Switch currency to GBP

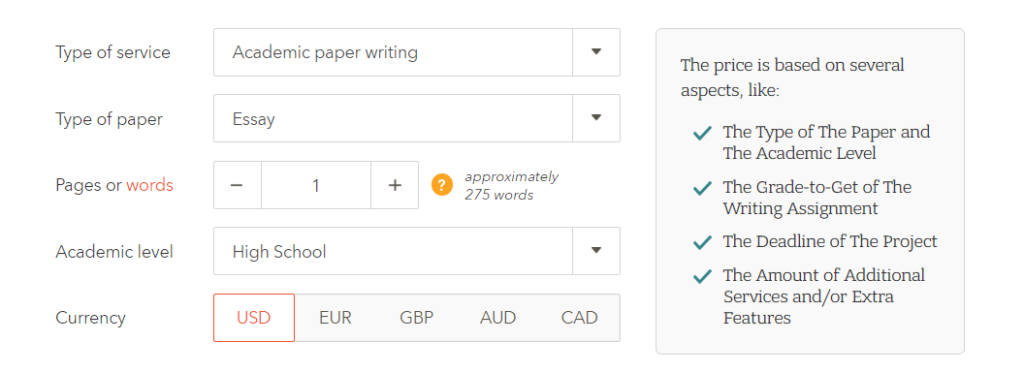point(417,317)
